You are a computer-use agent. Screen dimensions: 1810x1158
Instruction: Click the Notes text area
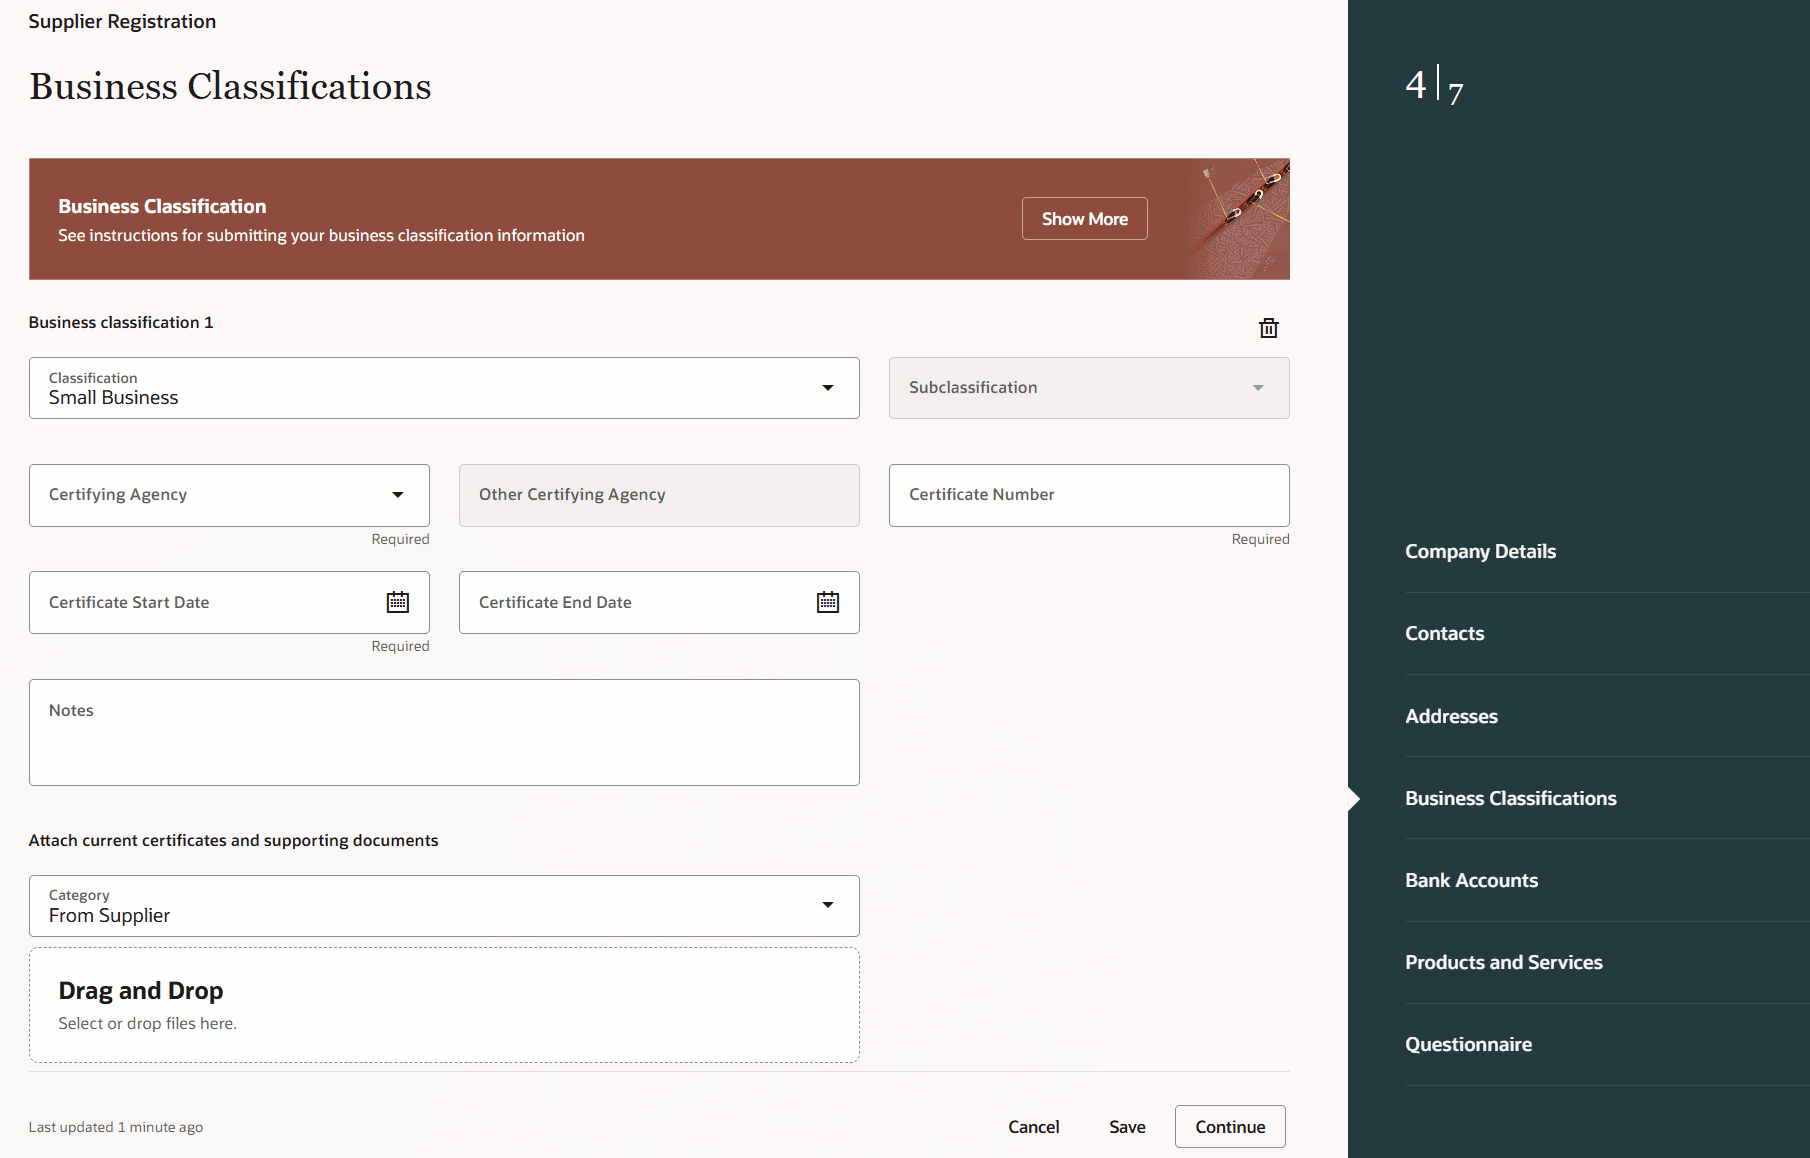coord(444,732)
